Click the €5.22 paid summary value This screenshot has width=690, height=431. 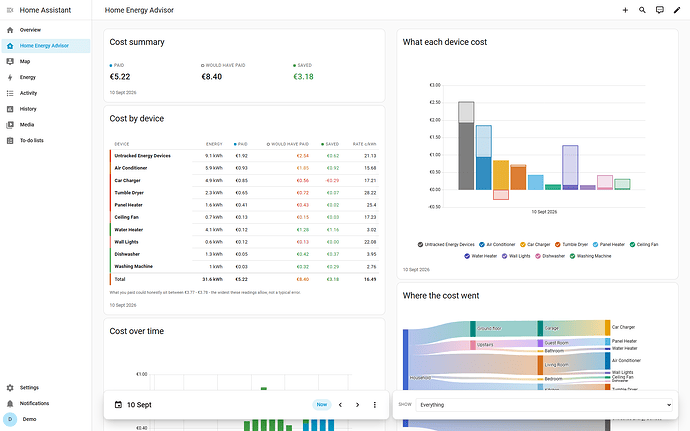(120, 77)
